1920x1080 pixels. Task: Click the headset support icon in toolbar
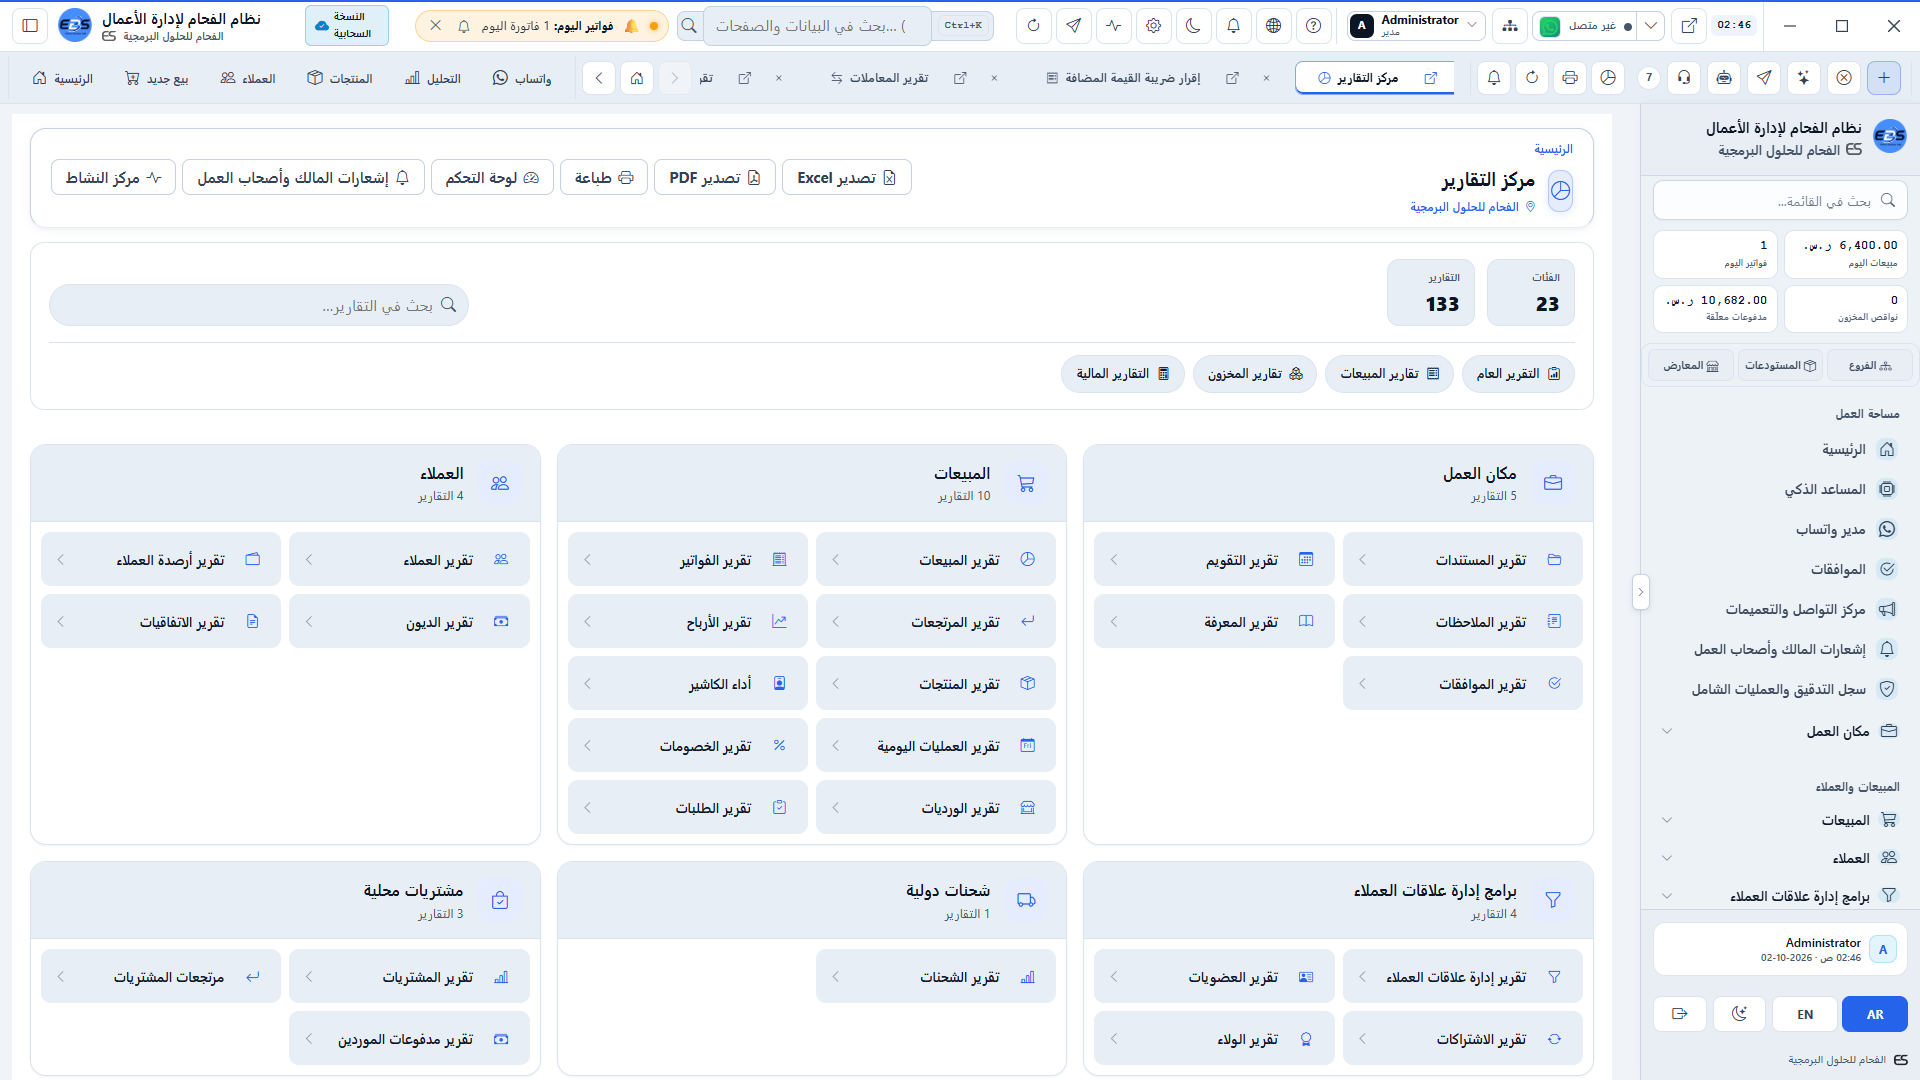click(x=1686, y=78)
